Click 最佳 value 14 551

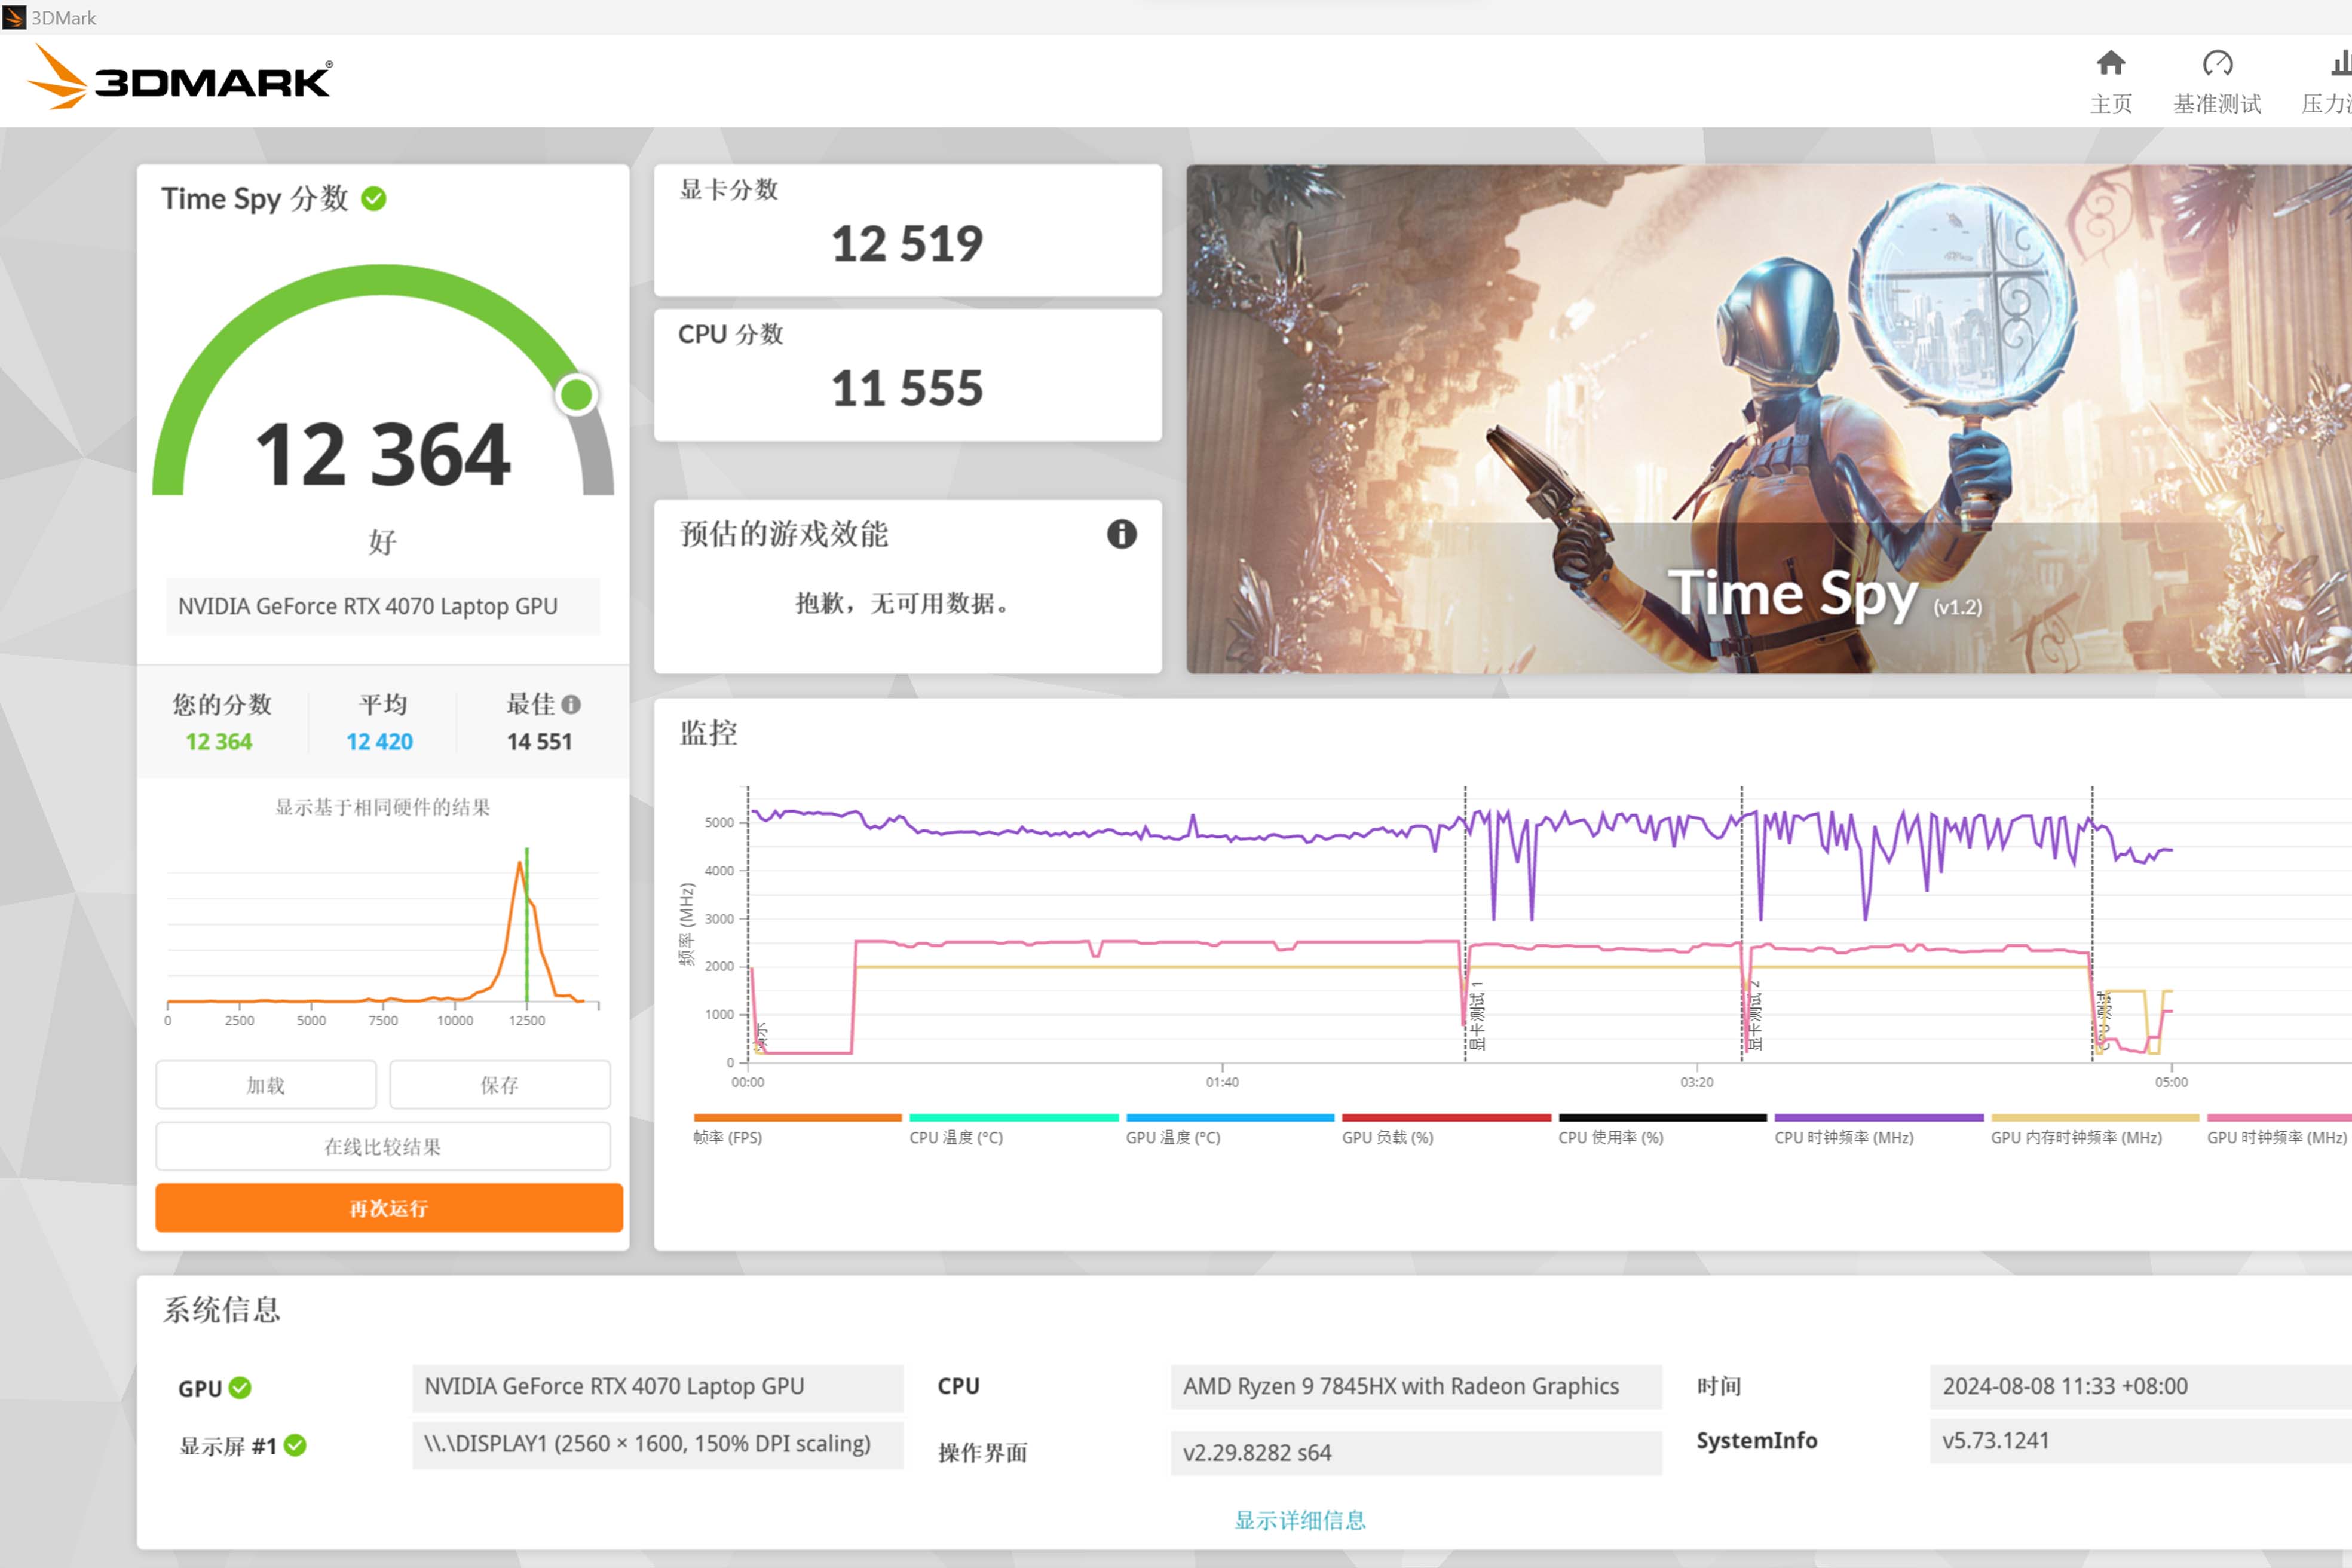539,742
